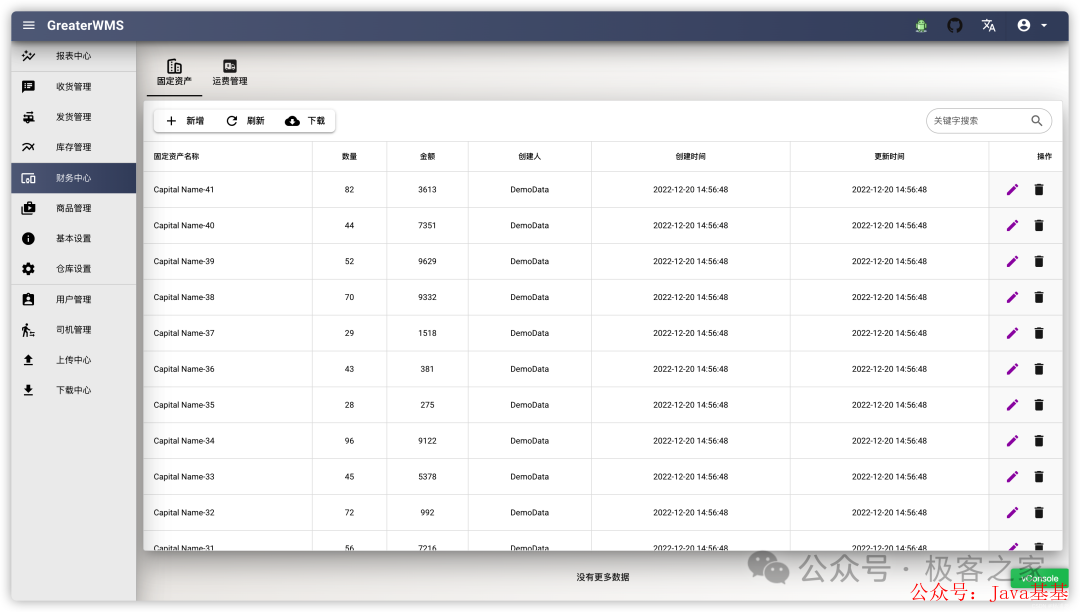The height and width of the screenshot is (612, 1080).
Task: Edit Capital Name-39 with pencil icon
Action: [1012, 262]
